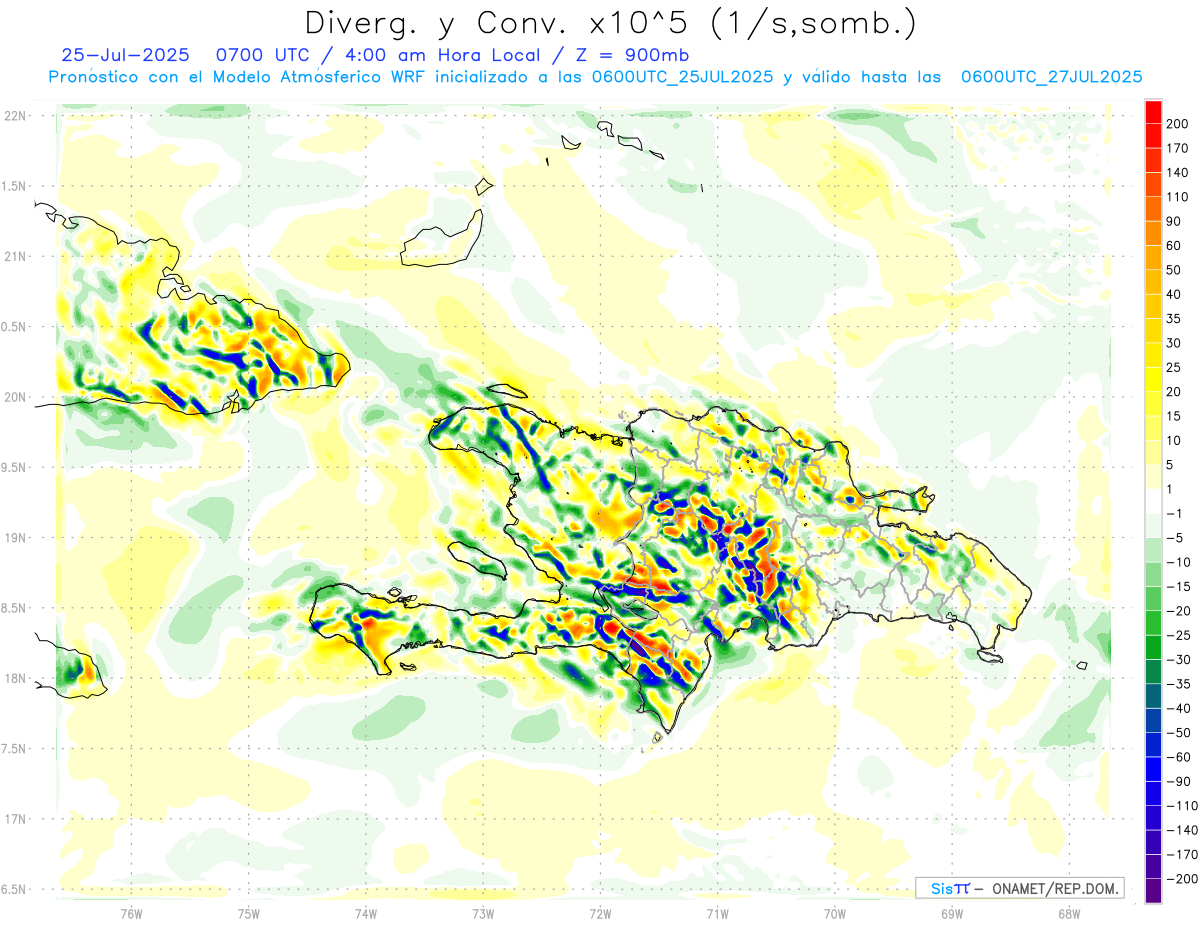Screen dimensions: 1200x927
Task: Click the colorbar value '90' in the positive range
Action: (x=1174, y=222)
